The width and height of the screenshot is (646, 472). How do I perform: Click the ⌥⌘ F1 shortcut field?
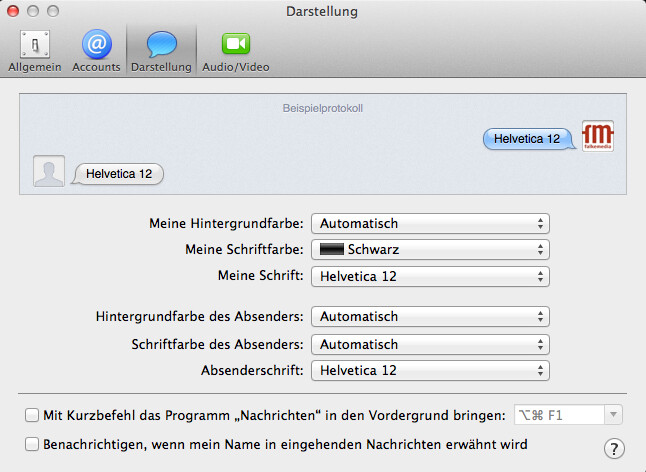tap(559, 415)
